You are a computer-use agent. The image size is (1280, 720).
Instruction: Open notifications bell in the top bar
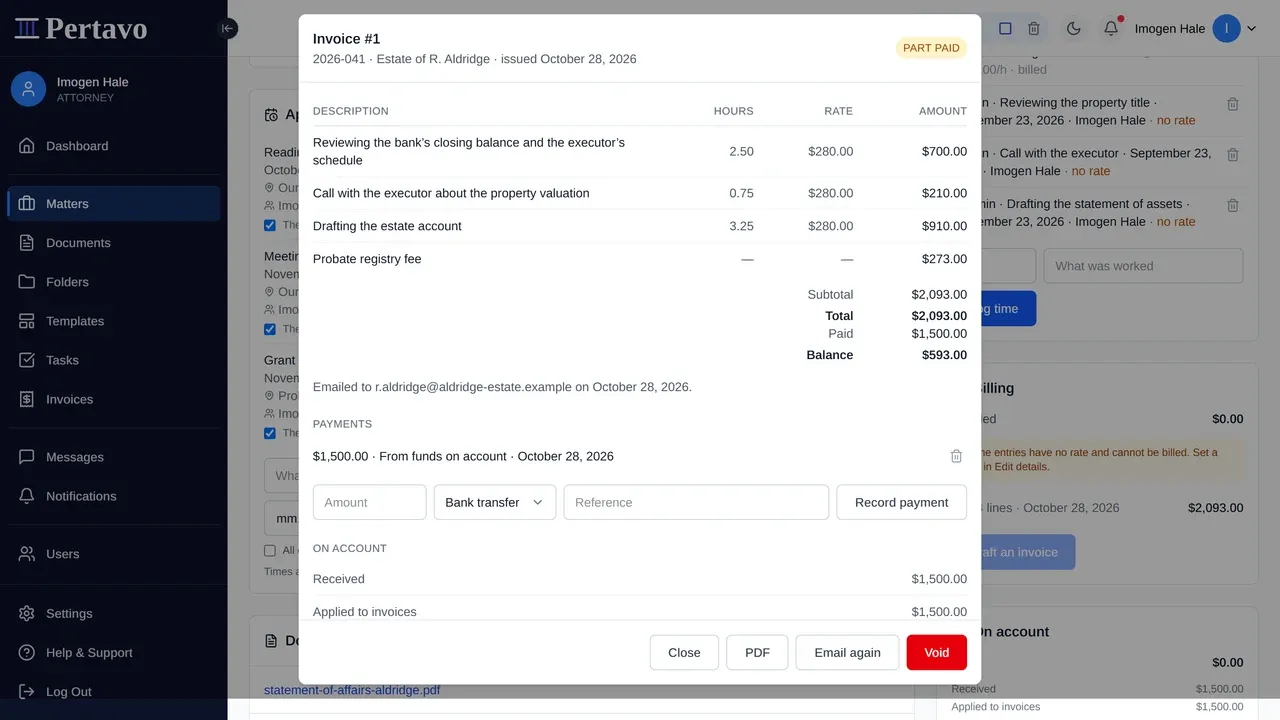[1111, 29]
